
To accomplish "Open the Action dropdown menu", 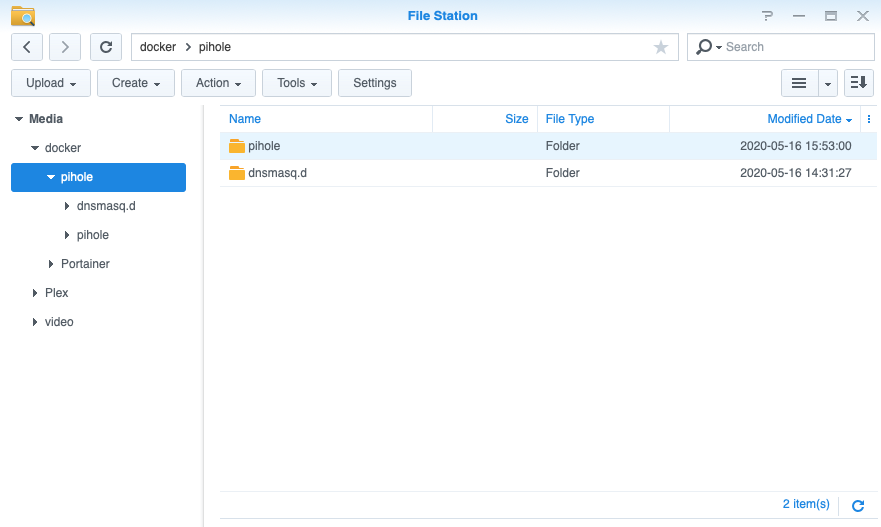I will (x=219, y=83).
